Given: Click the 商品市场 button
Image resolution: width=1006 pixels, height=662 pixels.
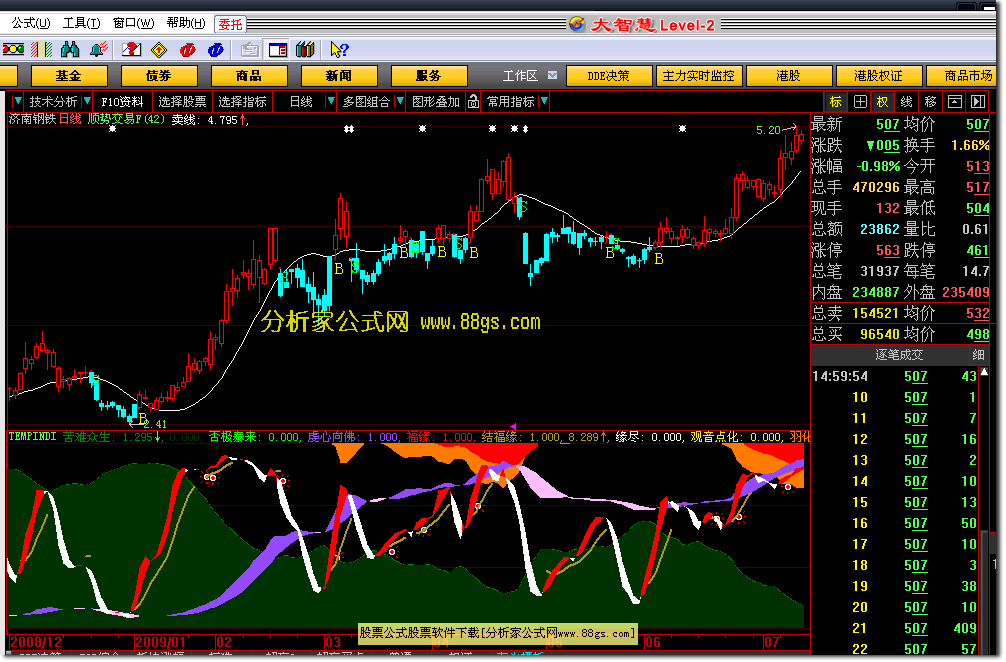Looking at the screenshot, I should [962, 76].
